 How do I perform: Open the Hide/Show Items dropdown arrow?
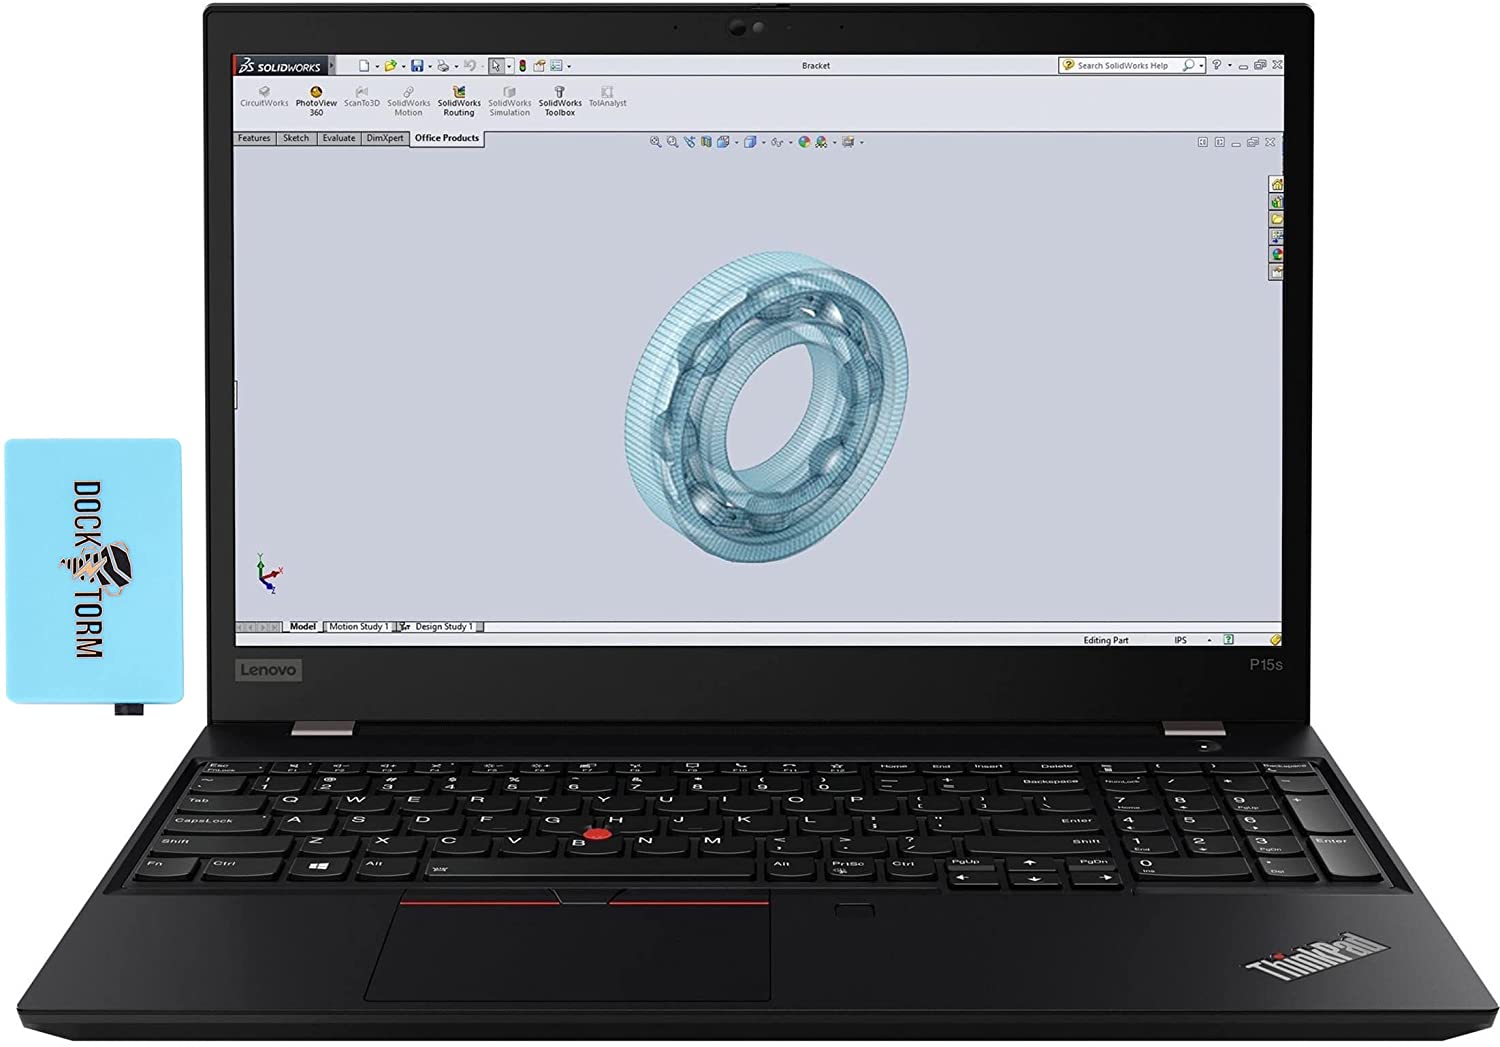pos(790,143)
